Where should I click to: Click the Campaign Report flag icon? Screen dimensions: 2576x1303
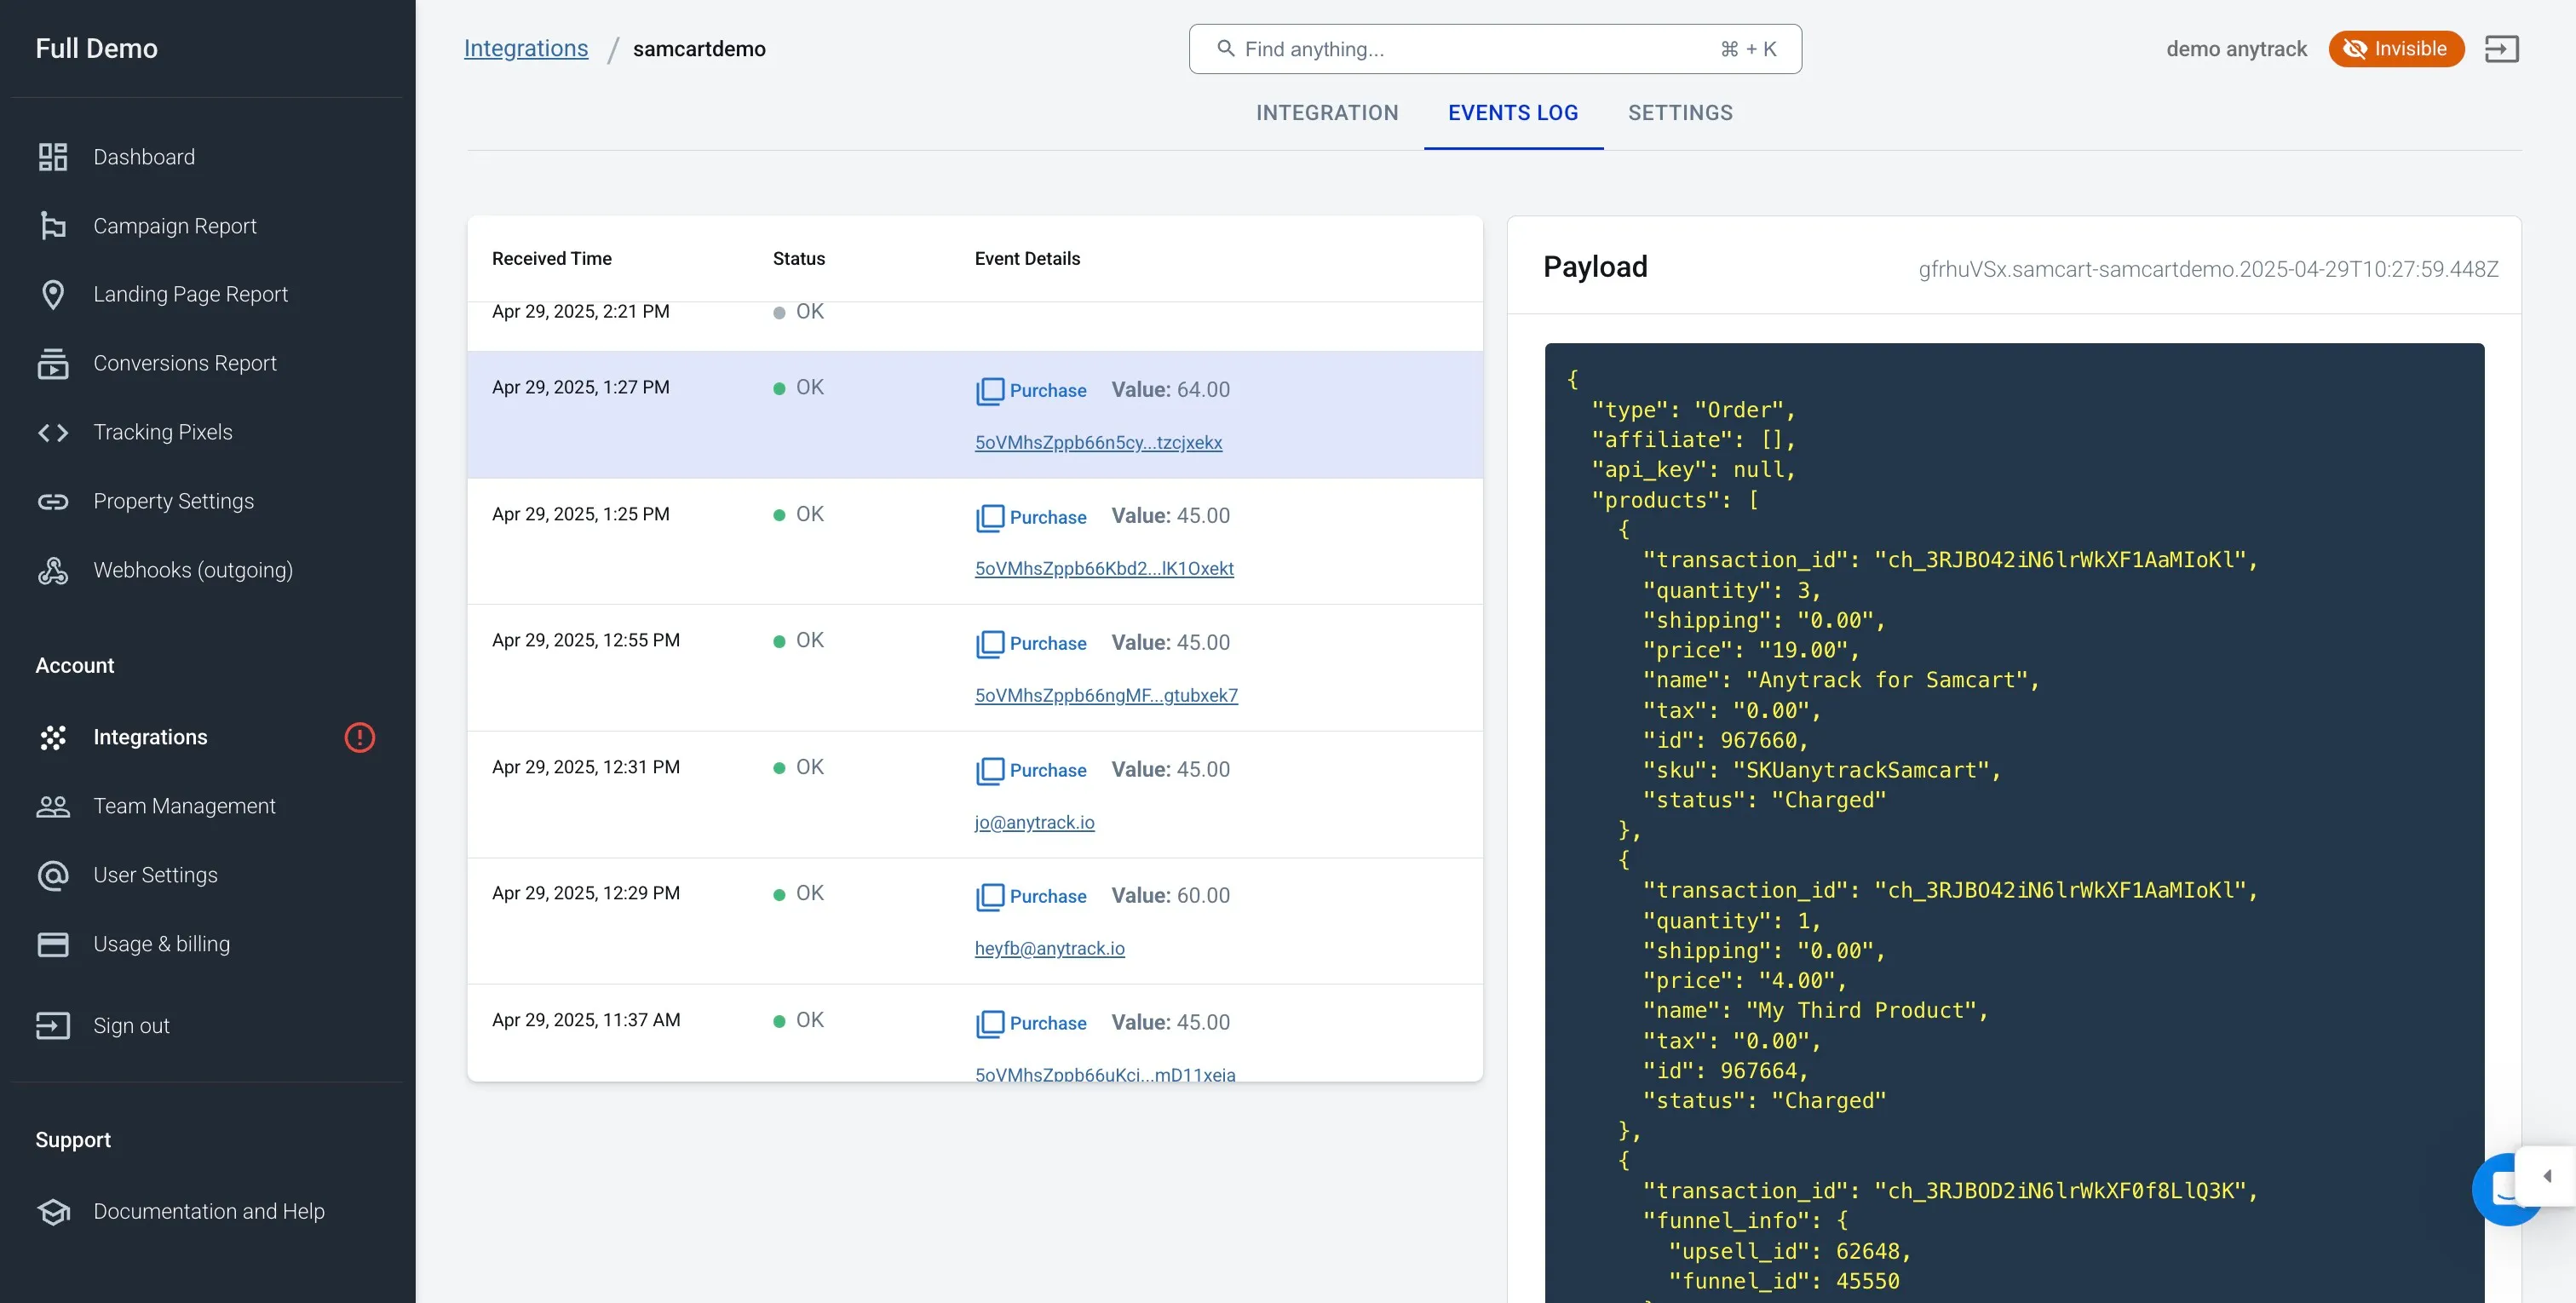(53, 226)
